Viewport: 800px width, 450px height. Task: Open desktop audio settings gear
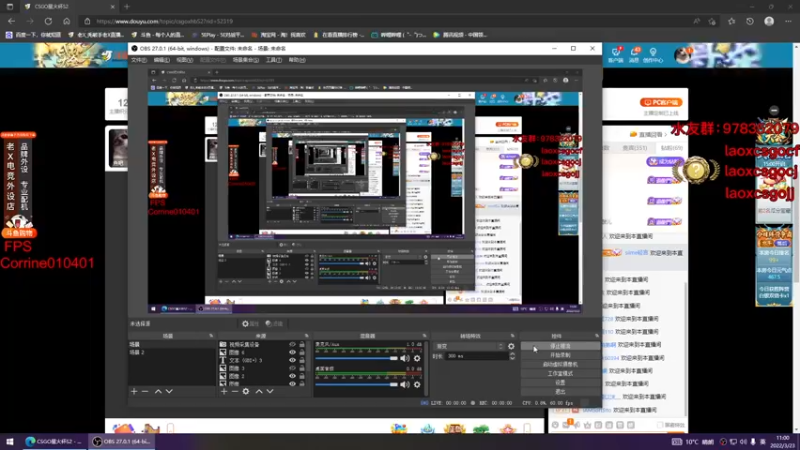[417, 384]
